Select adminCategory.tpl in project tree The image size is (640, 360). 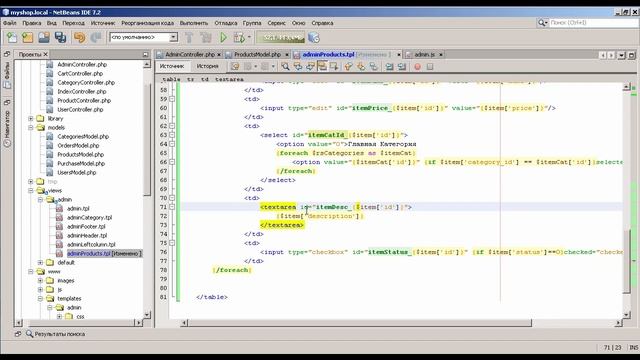click(x=89, y=218)
